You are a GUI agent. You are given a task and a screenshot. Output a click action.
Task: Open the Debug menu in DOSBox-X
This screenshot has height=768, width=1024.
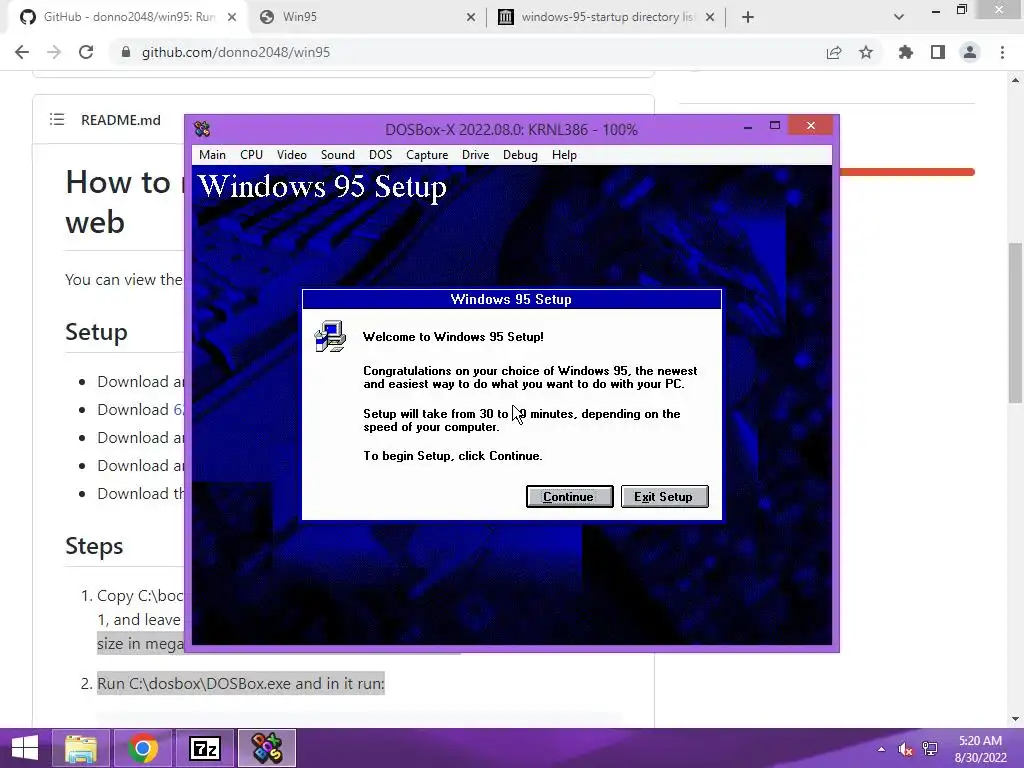click(520, 155)
